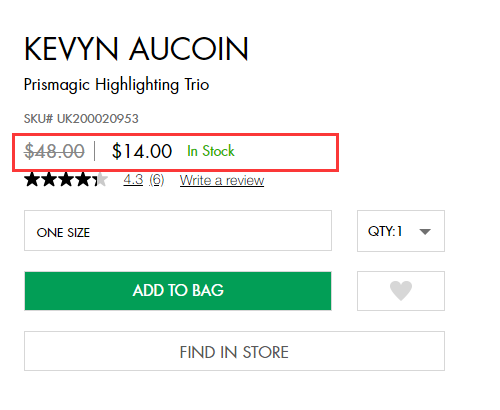Open the Find In Store option
The image size is (500, 410).
(234, 351)
